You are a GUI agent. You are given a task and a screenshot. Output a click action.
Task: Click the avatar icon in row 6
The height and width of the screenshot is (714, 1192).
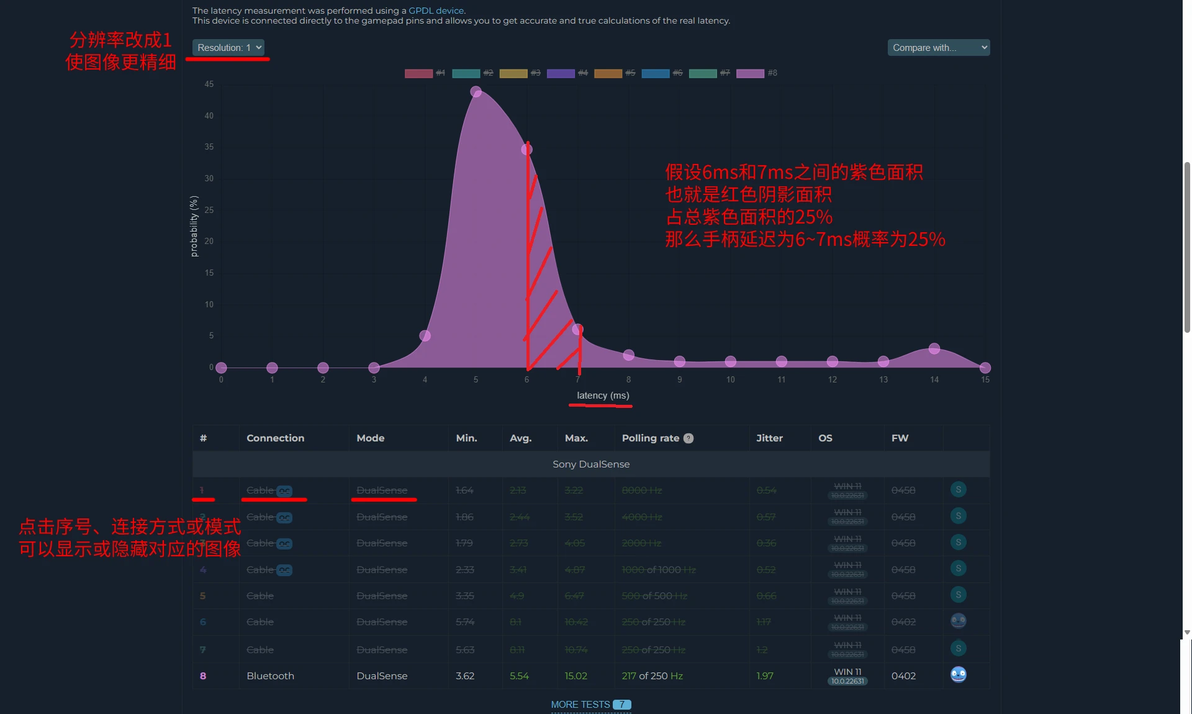tap(958, 621)
